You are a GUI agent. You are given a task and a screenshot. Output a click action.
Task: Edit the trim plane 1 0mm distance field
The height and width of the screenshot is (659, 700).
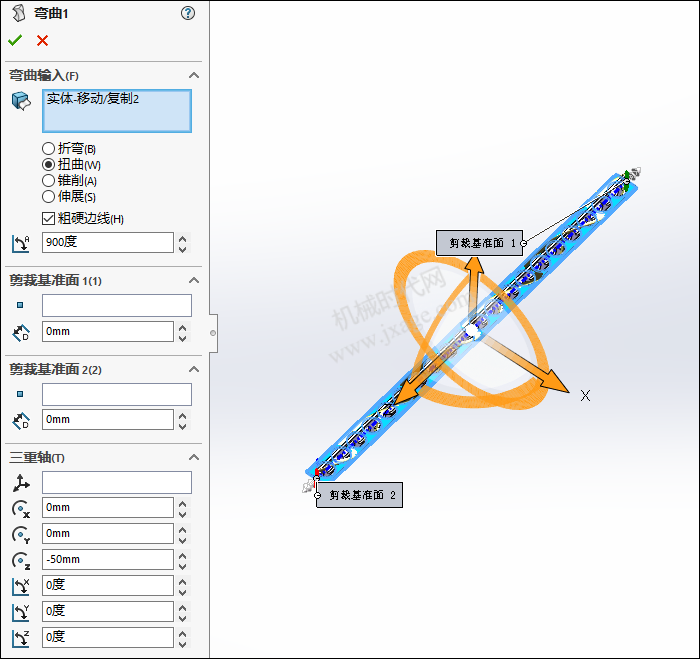click(x=108, y=332)
